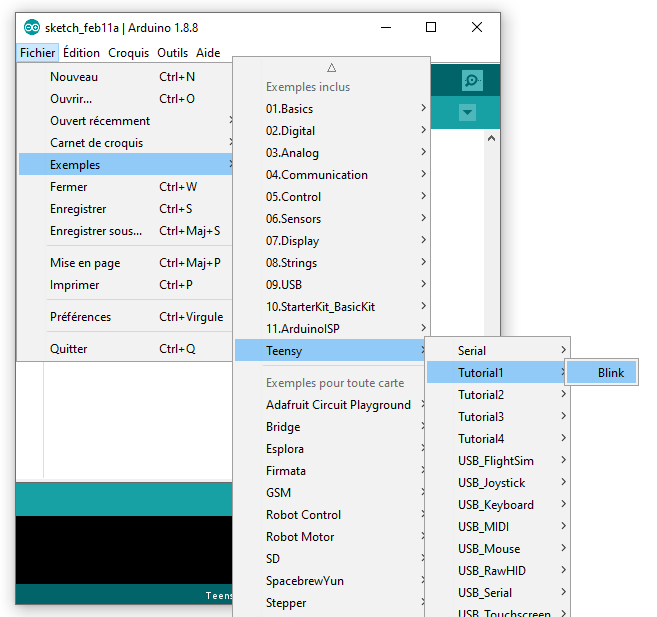Click the editor scrollbar up arrow
Viewport: 657px width, 617px height.
pyautogui.click(x=491, y=138)
